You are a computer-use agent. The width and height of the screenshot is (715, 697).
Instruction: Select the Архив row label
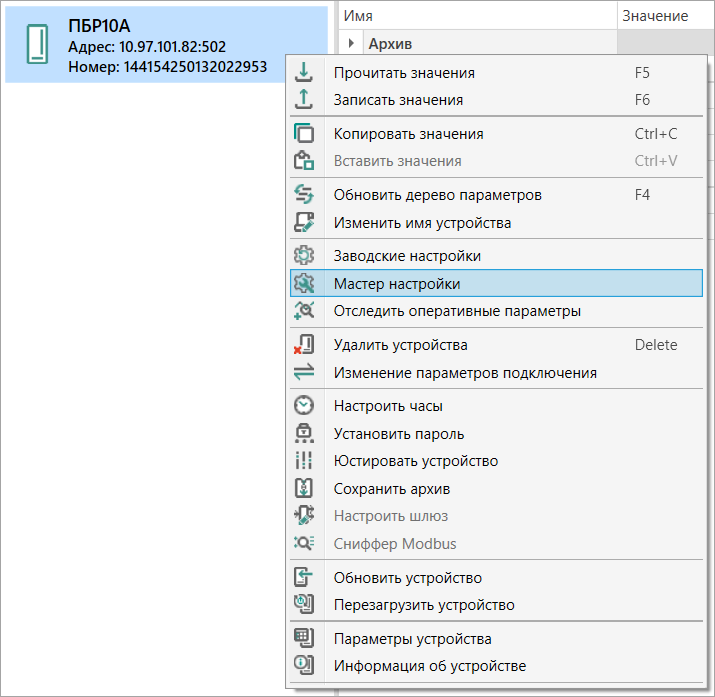coord(390,44)
